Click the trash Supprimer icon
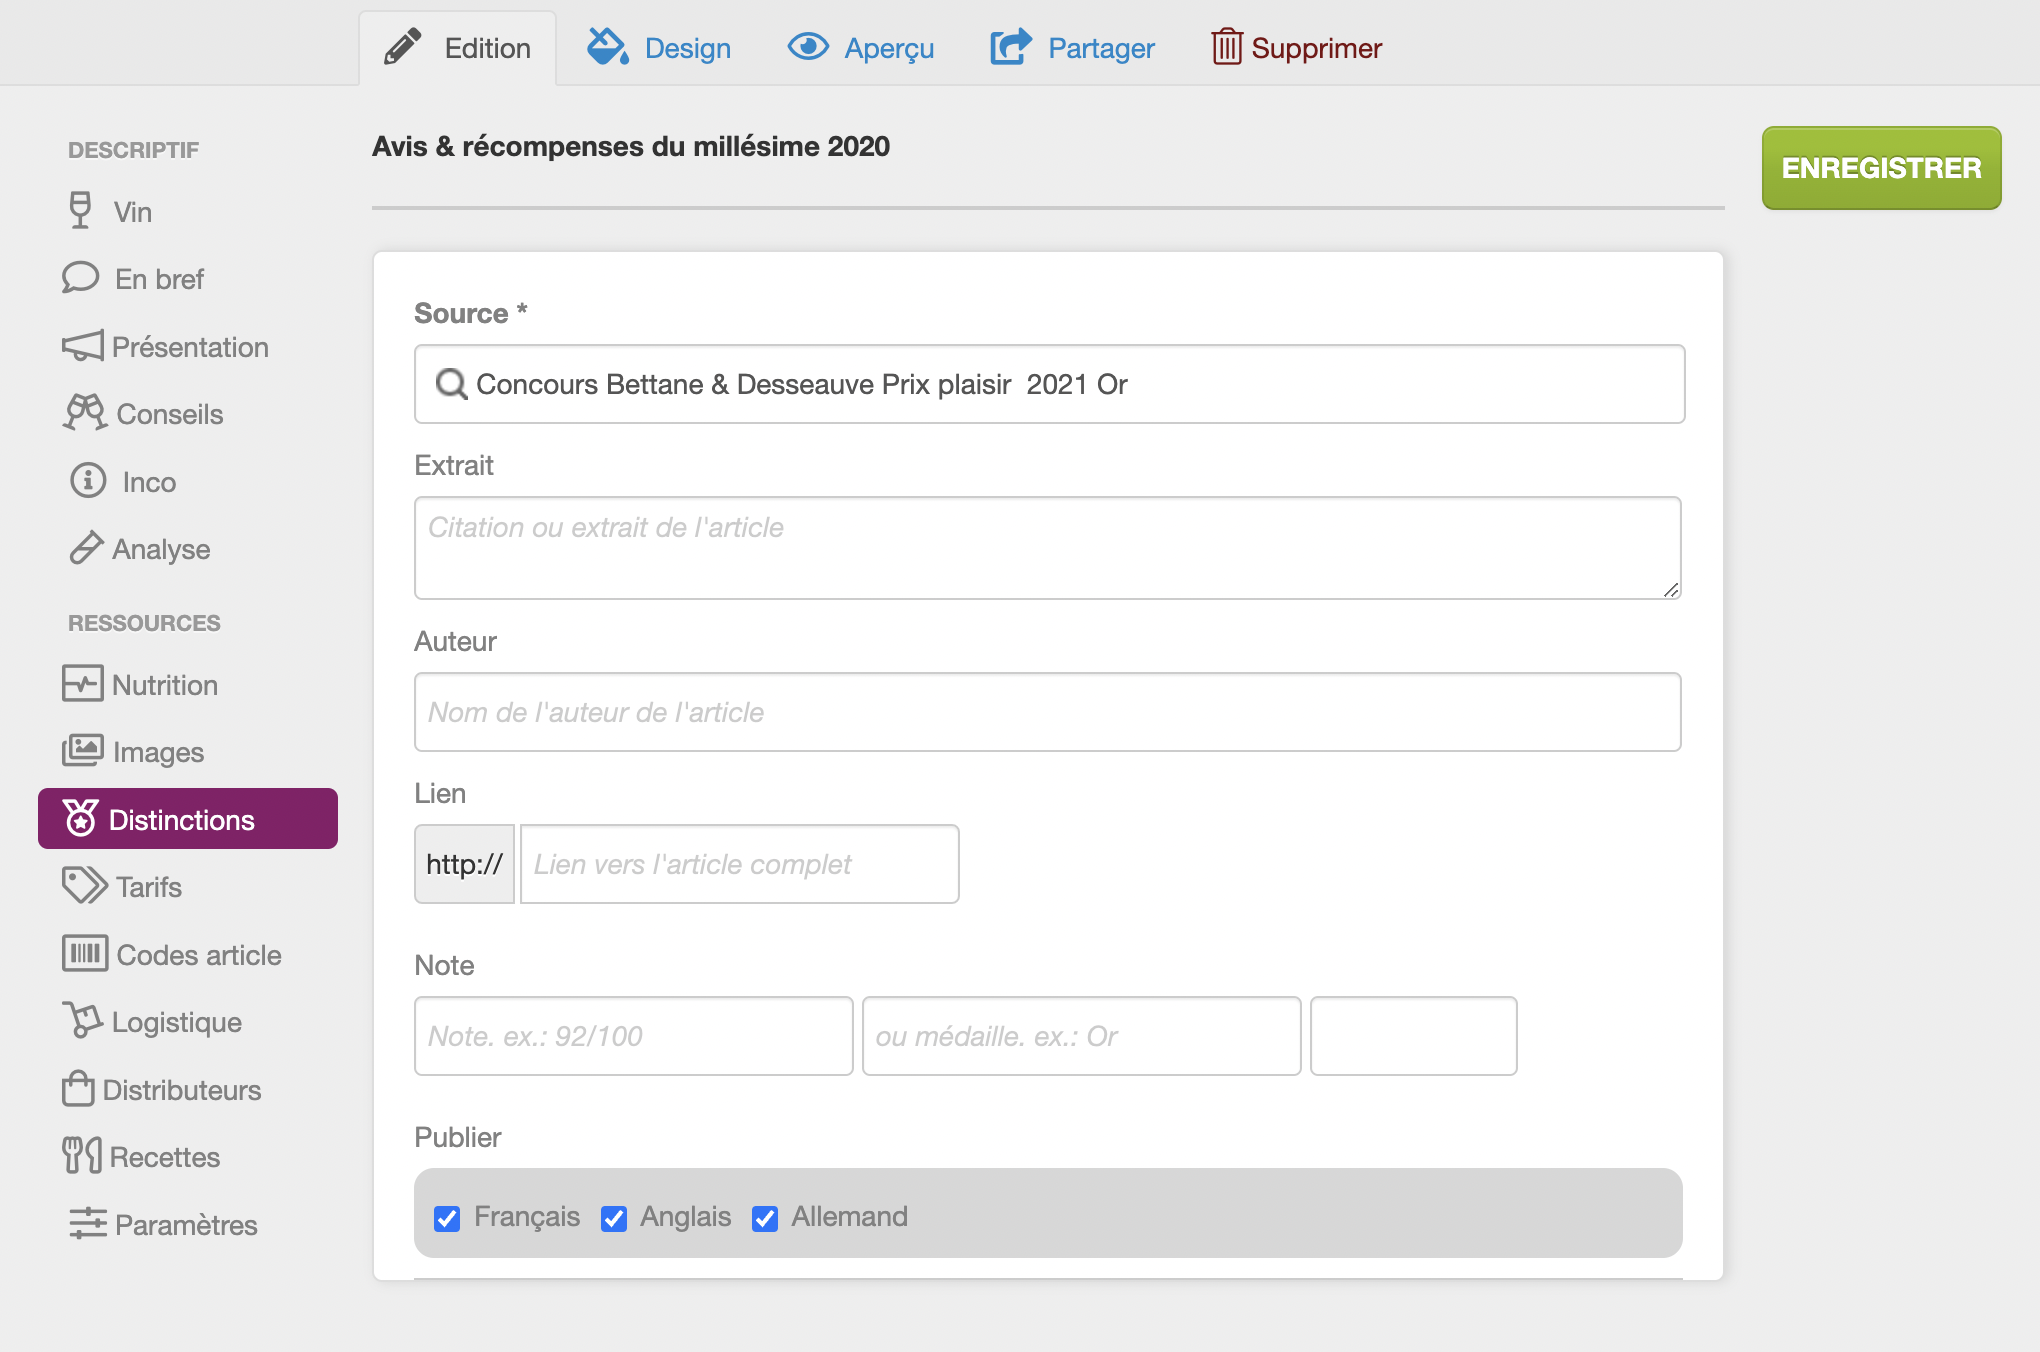 tap(1226, 47)
